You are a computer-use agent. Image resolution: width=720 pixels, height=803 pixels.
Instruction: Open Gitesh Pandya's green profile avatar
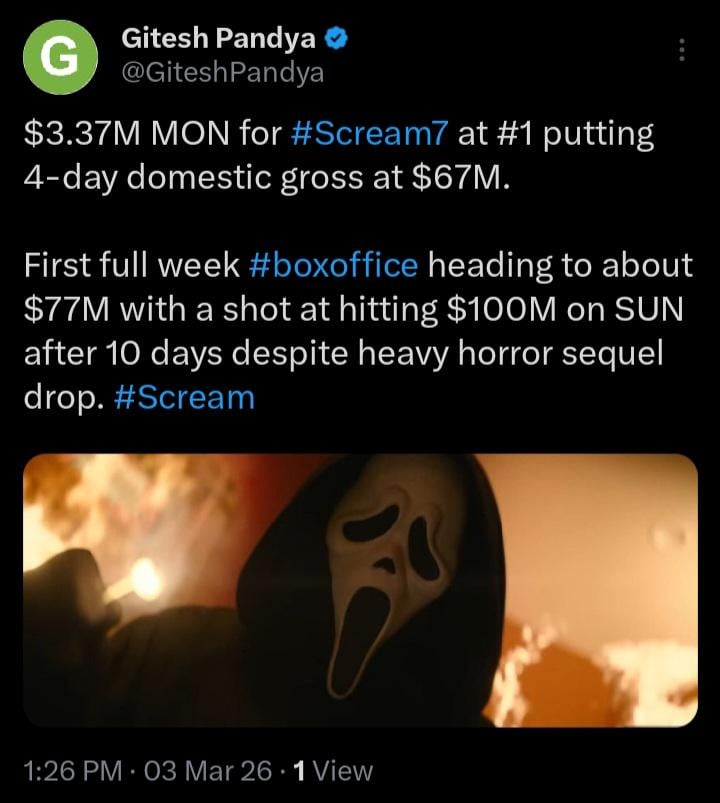point(60,59)
